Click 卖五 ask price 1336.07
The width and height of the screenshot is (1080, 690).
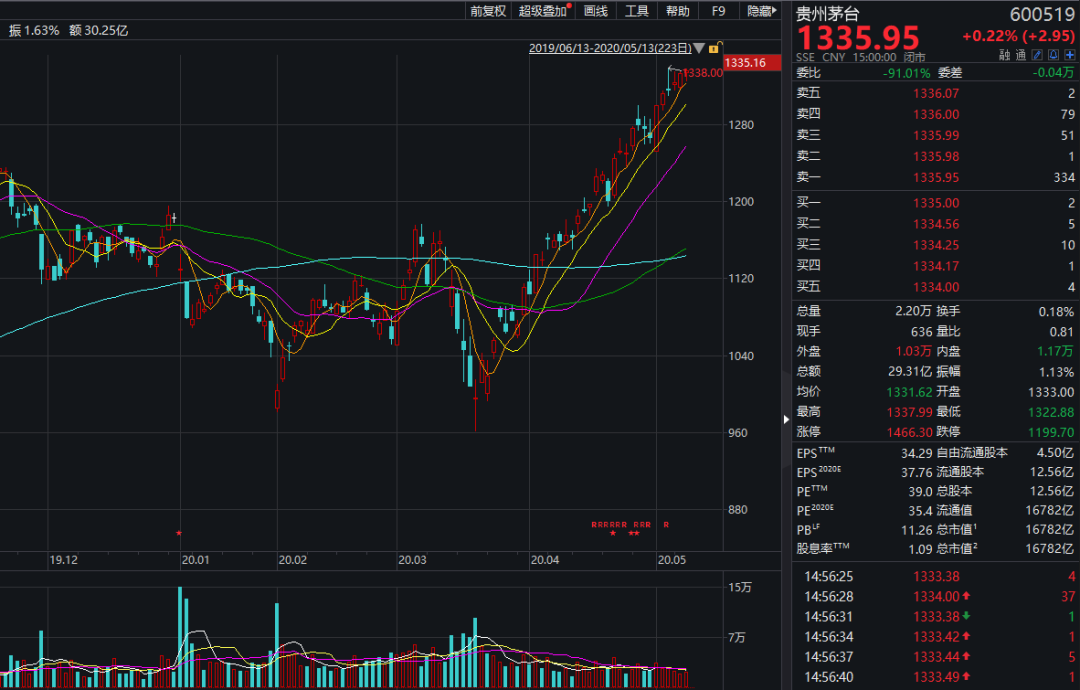pos(936,93)
